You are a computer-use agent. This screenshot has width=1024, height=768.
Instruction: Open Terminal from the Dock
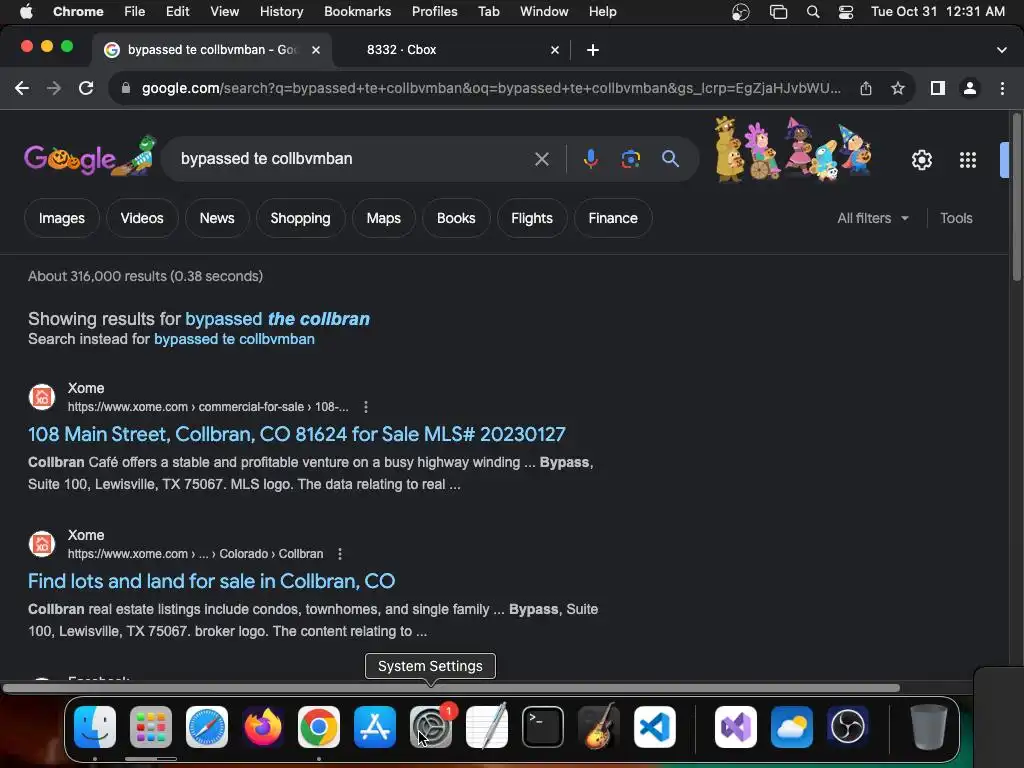pos(543,726)
